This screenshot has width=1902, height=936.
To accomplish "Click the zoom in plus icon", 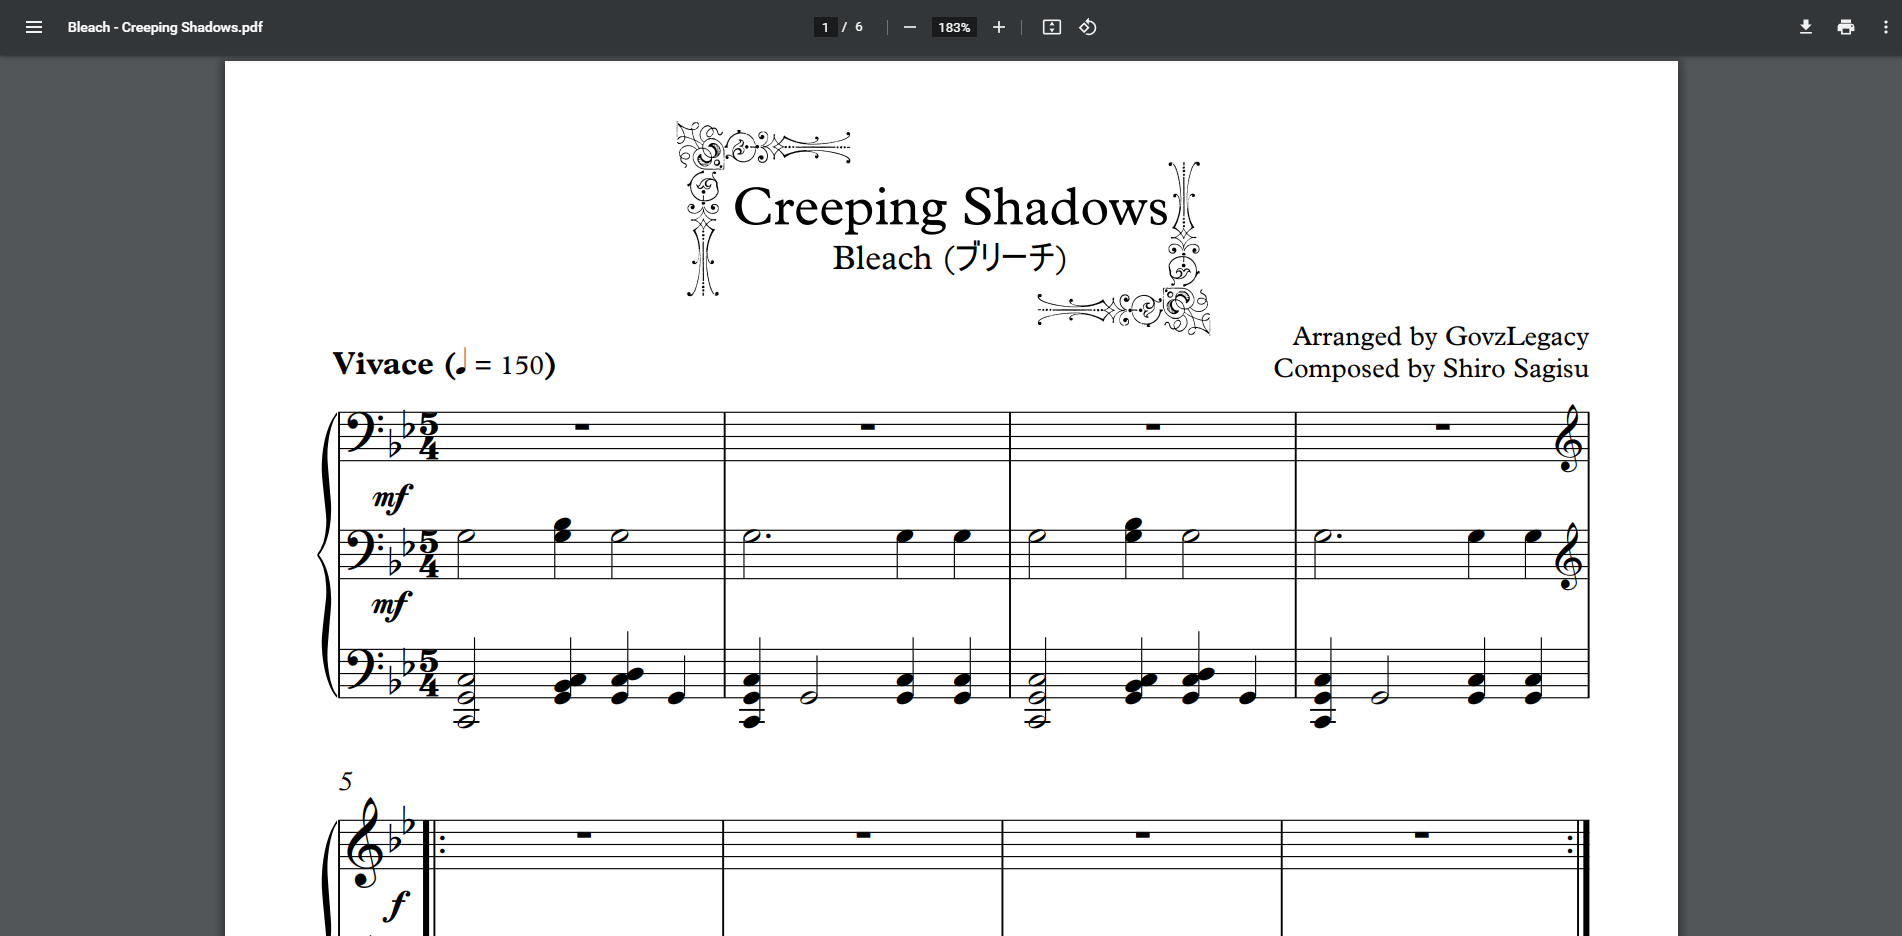I will tap(998, 27).
